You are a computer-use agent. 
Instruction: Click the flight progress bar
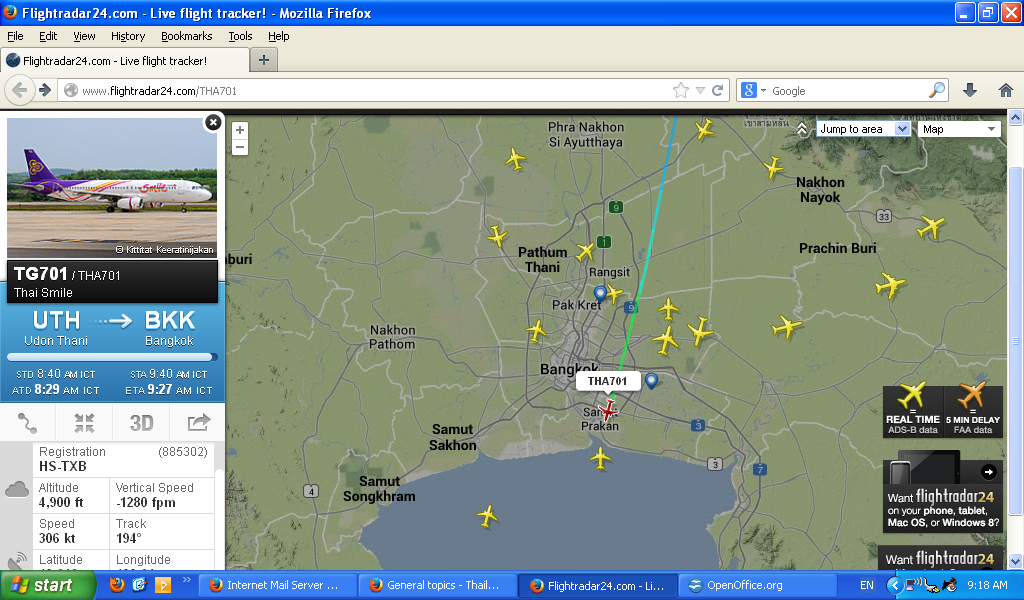(112, 357)
